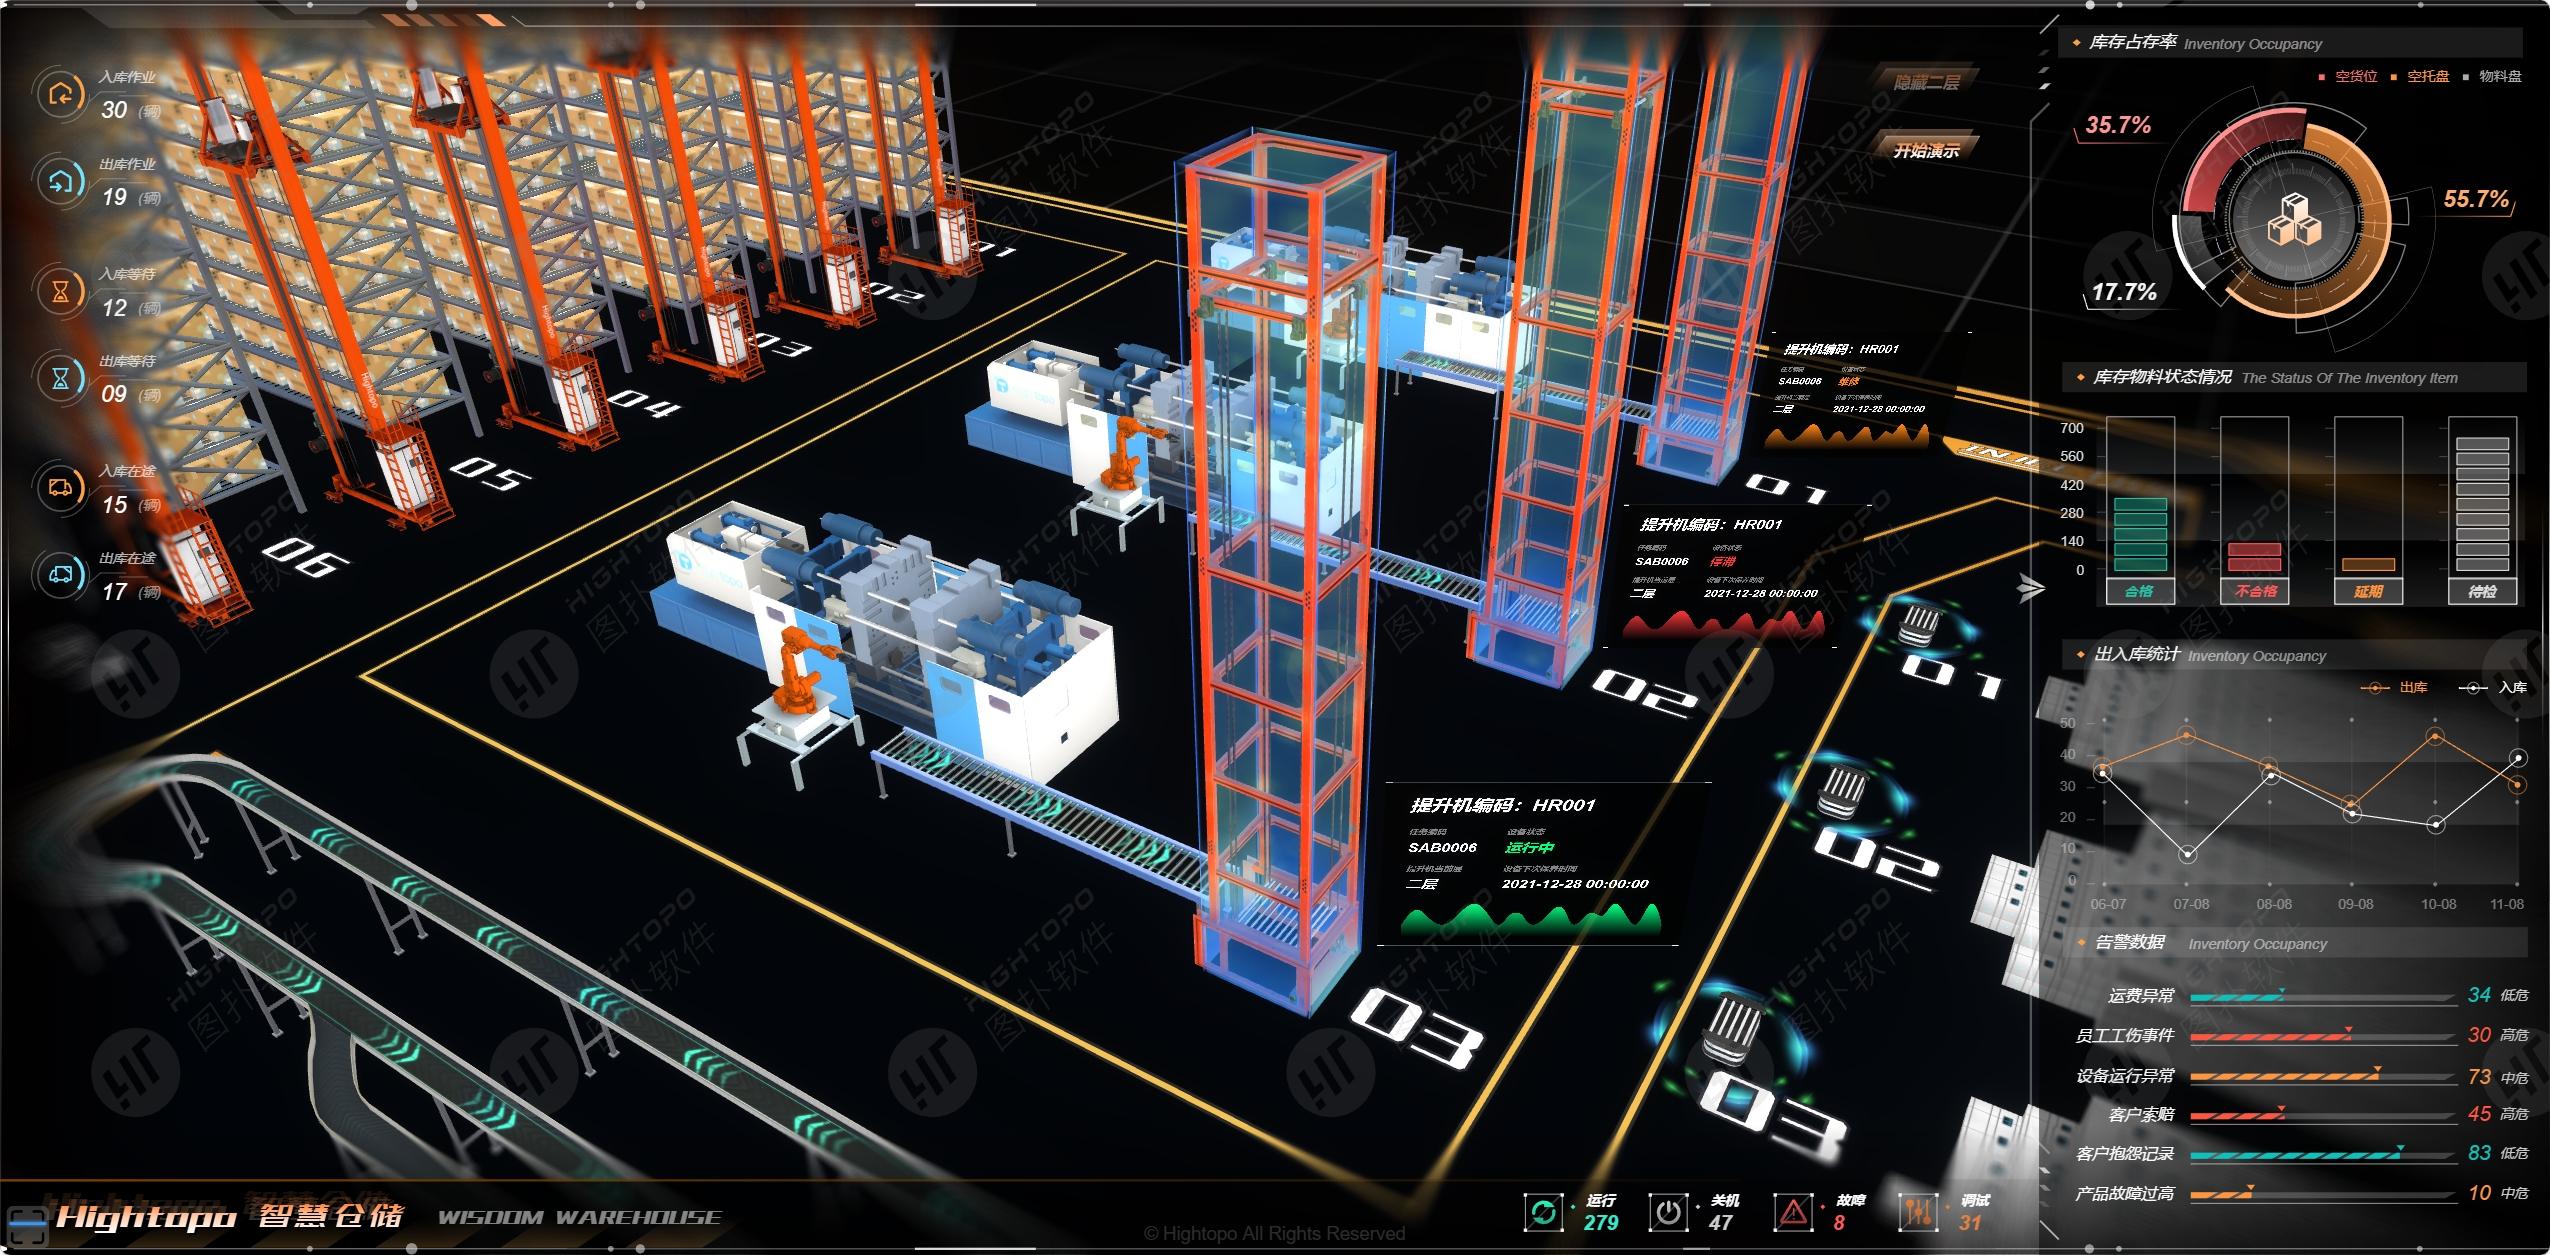Click the 关机 power-off icon

[1667, 1212]
